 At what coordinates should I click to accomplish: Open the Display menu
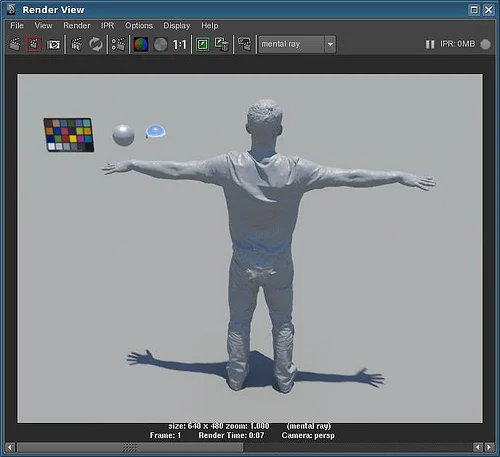click(x=177, y=26)
